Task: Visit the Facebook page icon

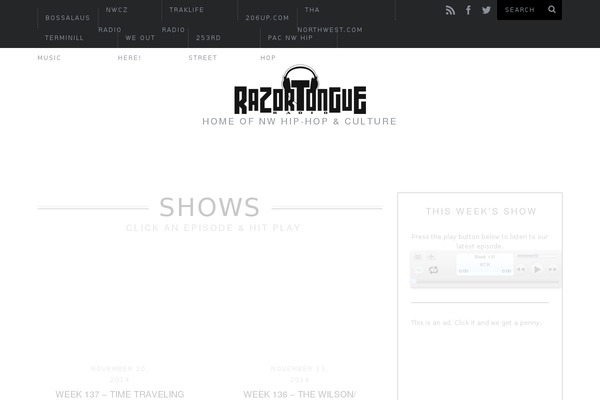Action: coord(468,10)
